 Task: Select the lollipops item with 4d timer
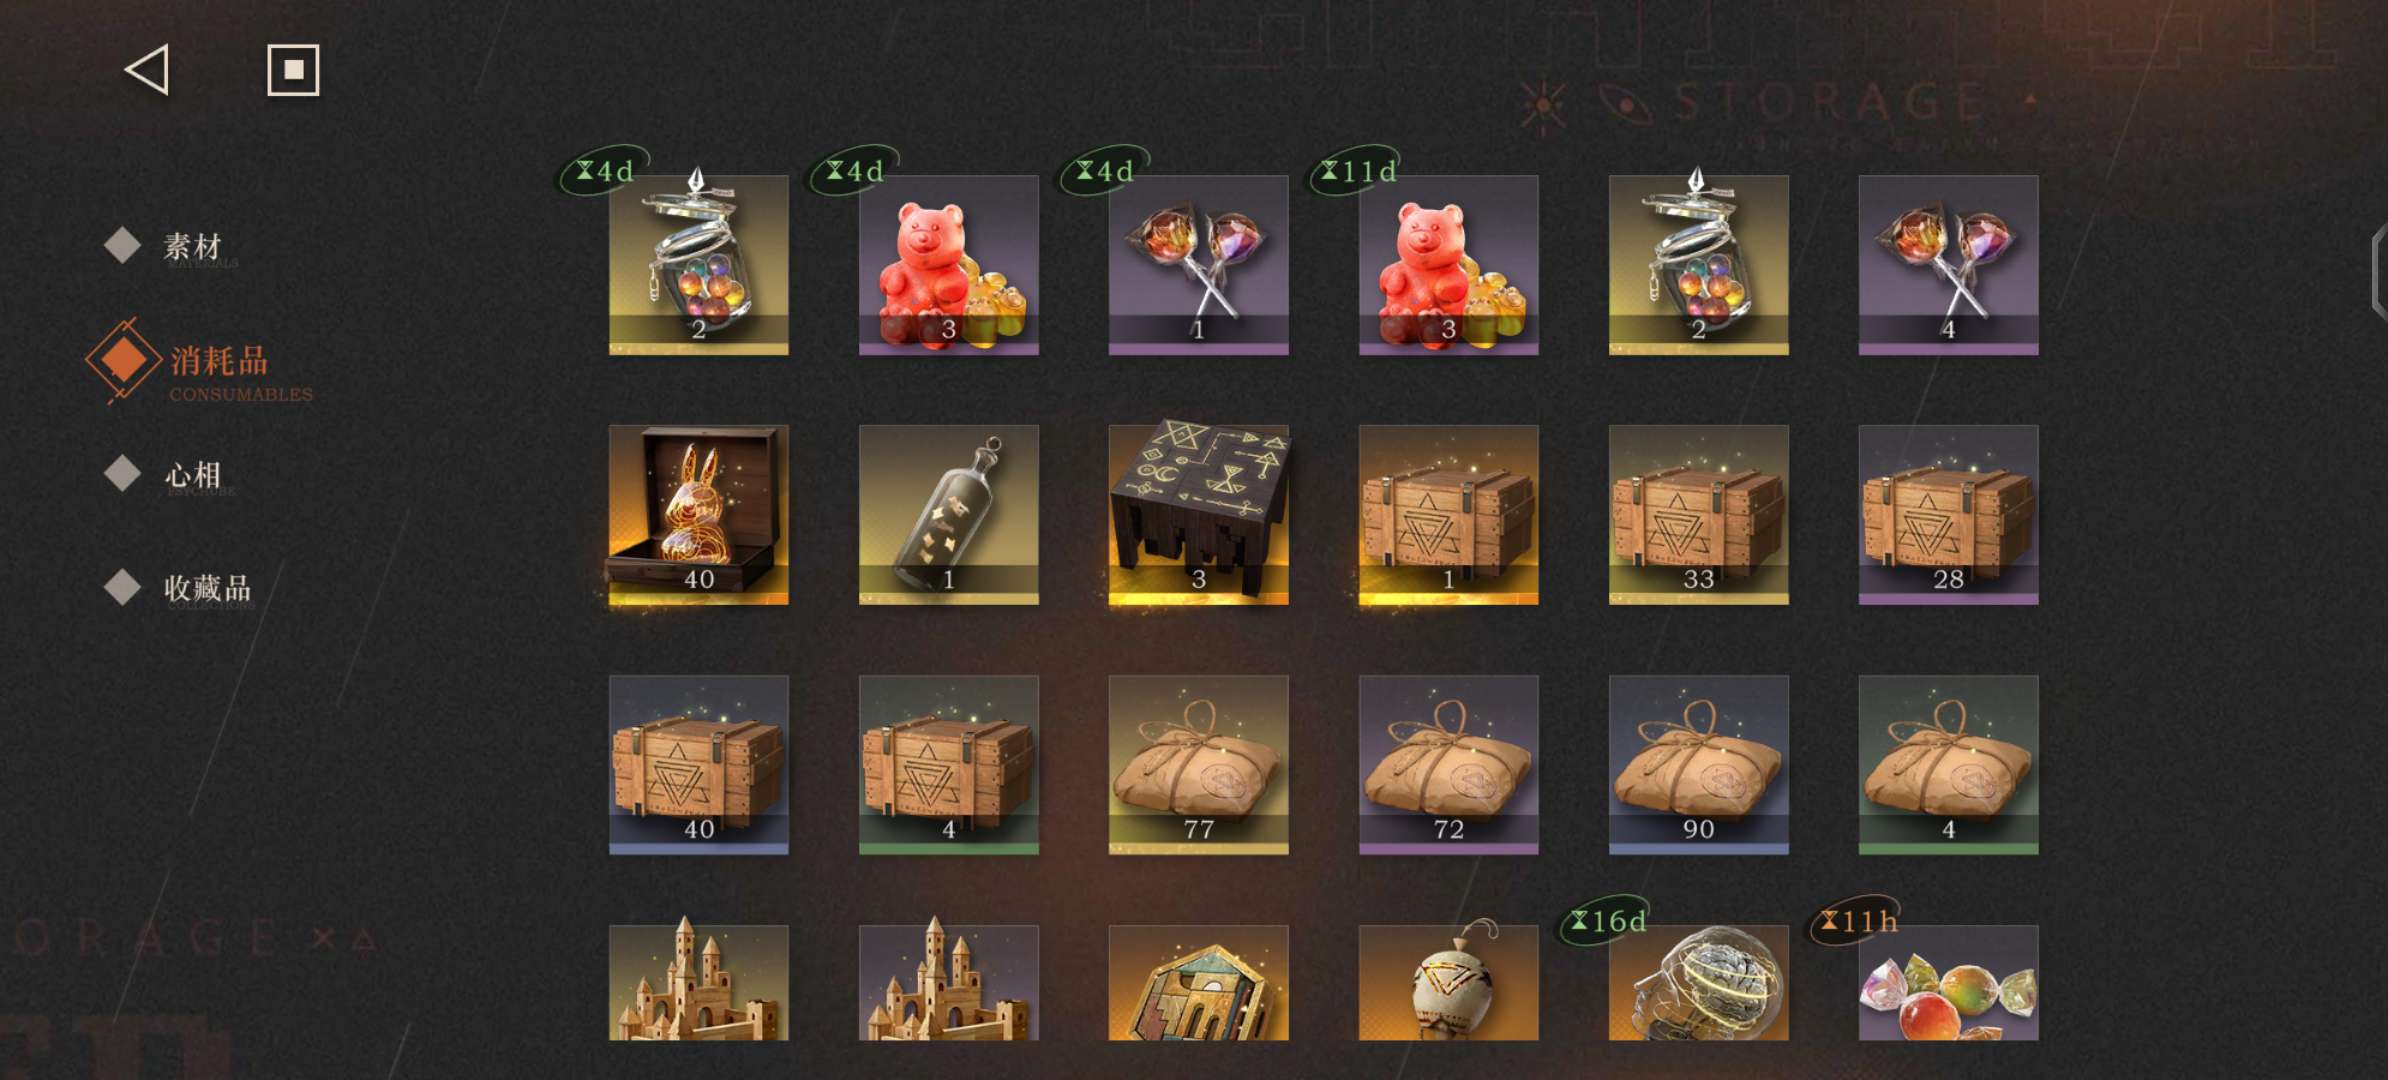(1198, 265)
